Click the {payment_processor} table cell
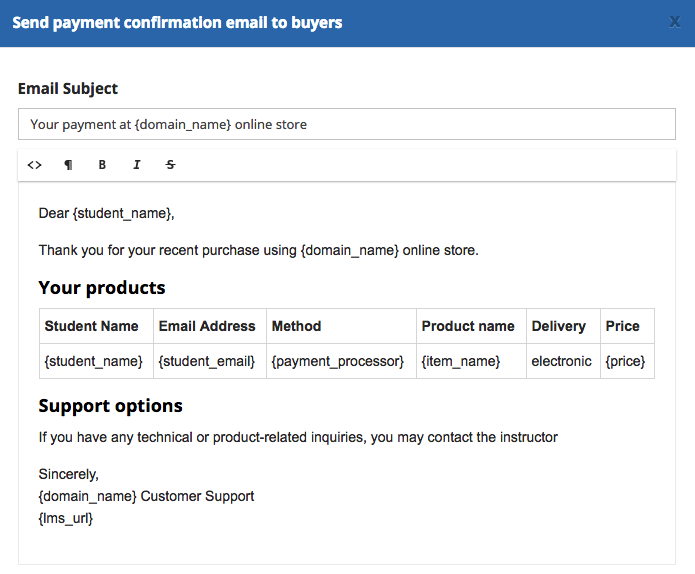 341,361
